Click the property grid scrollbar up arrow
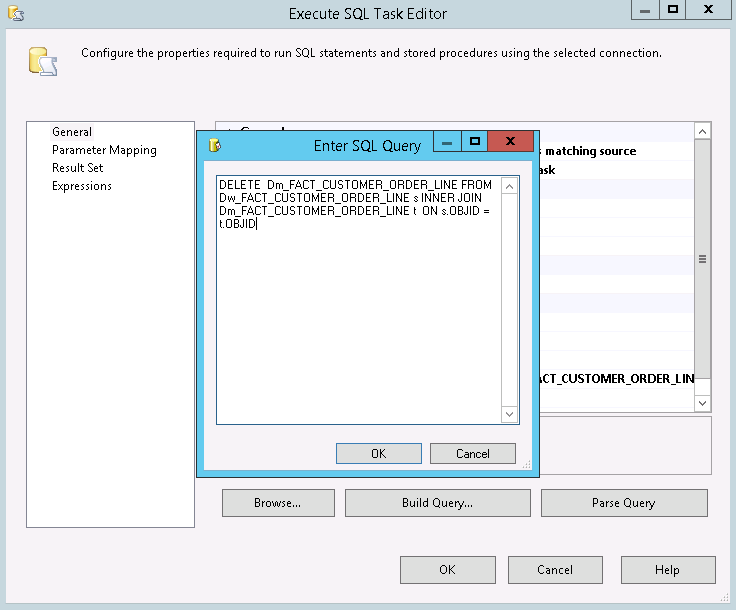The width and height of the screenshot is (736, 610). [x=702, y=132]
